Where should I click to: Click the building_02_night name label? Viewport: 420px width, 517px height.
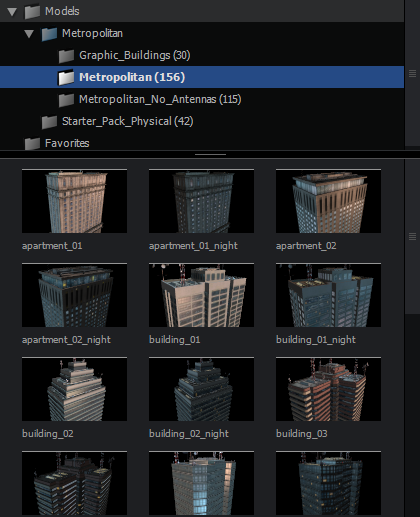click(189, 434)
